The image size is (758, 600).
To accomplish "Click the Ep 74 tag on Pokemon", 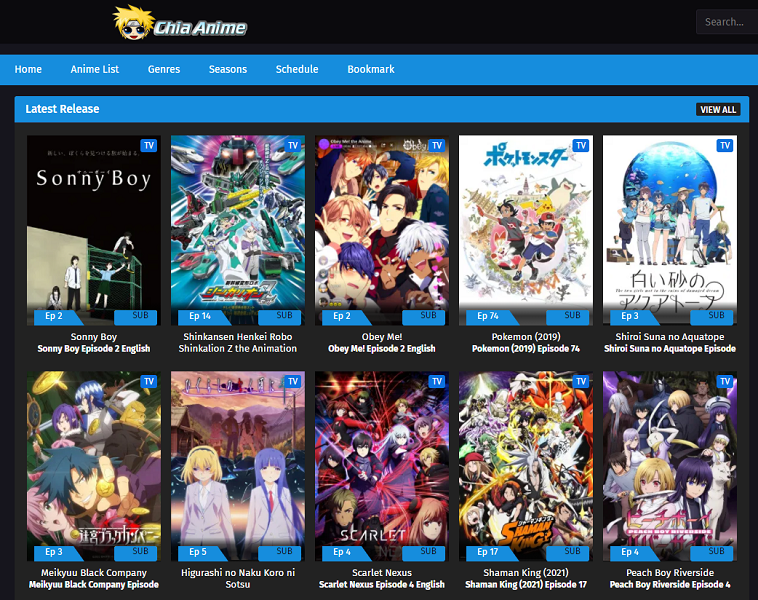I will (x=491, y=317).
